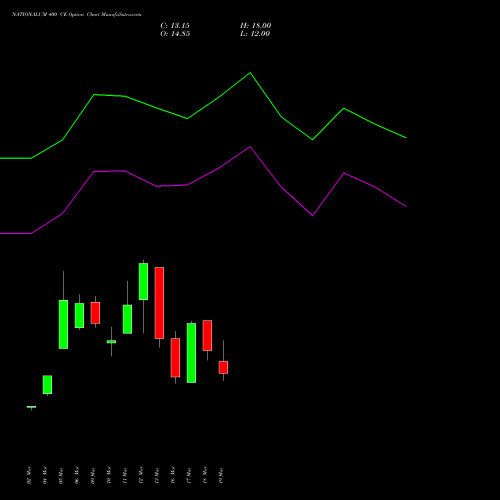
Task: Click the highest peak of the purple line
Action: pos(250,147)
